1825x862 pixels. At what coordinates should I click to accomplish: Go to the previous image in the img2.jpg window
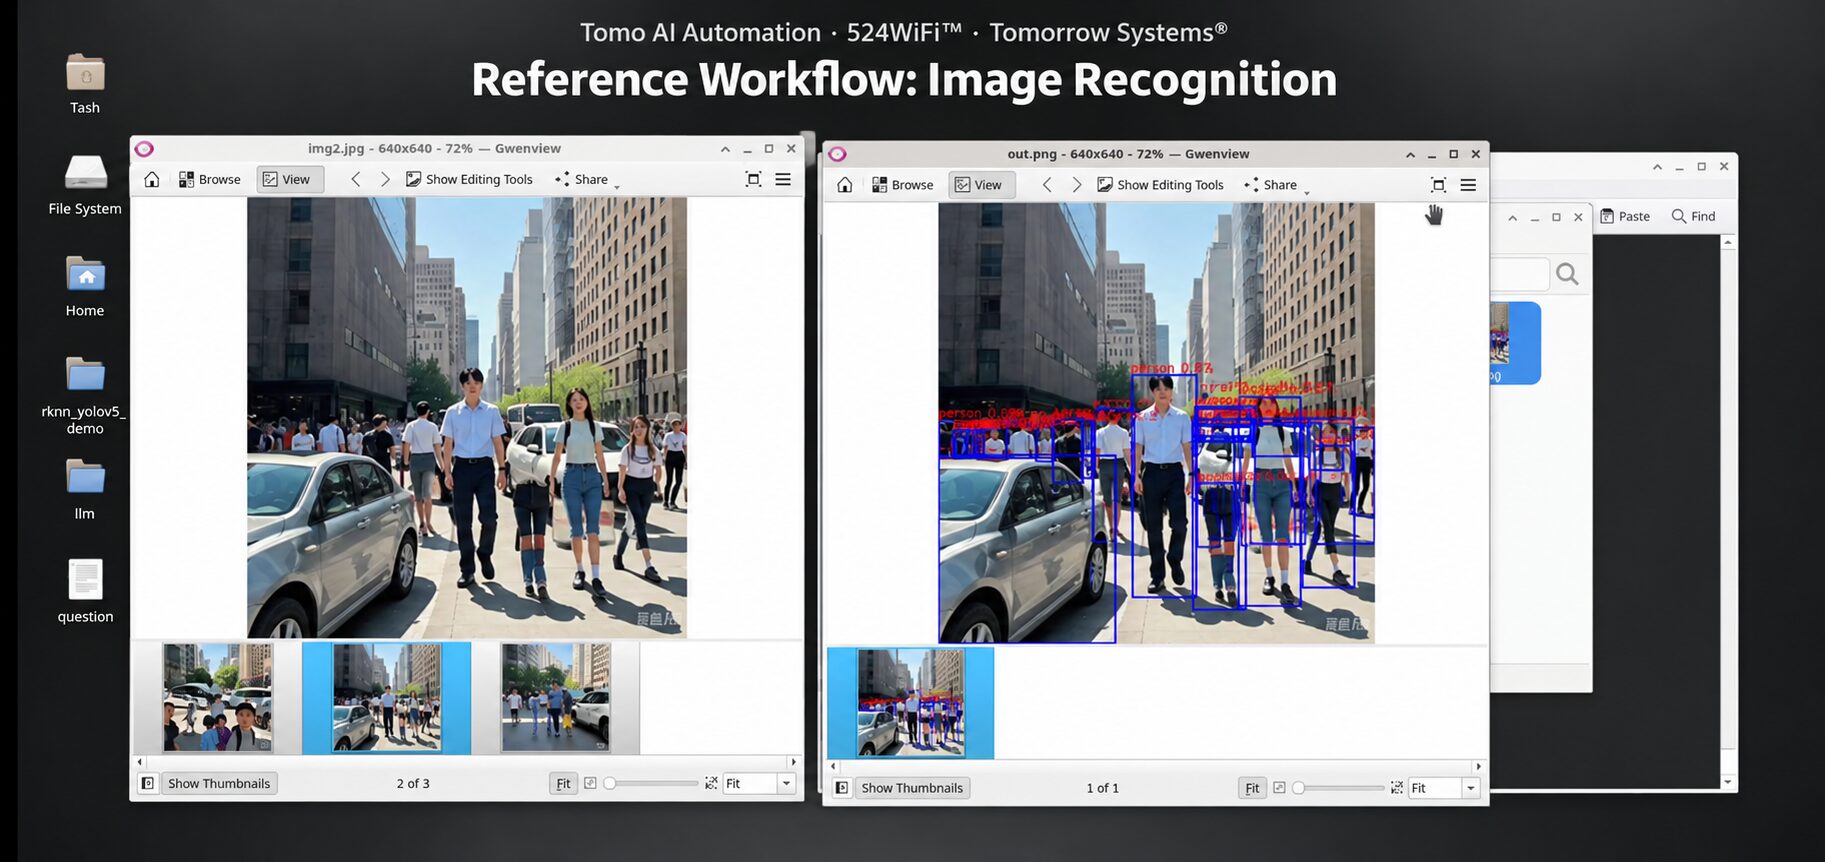(355, 179)
